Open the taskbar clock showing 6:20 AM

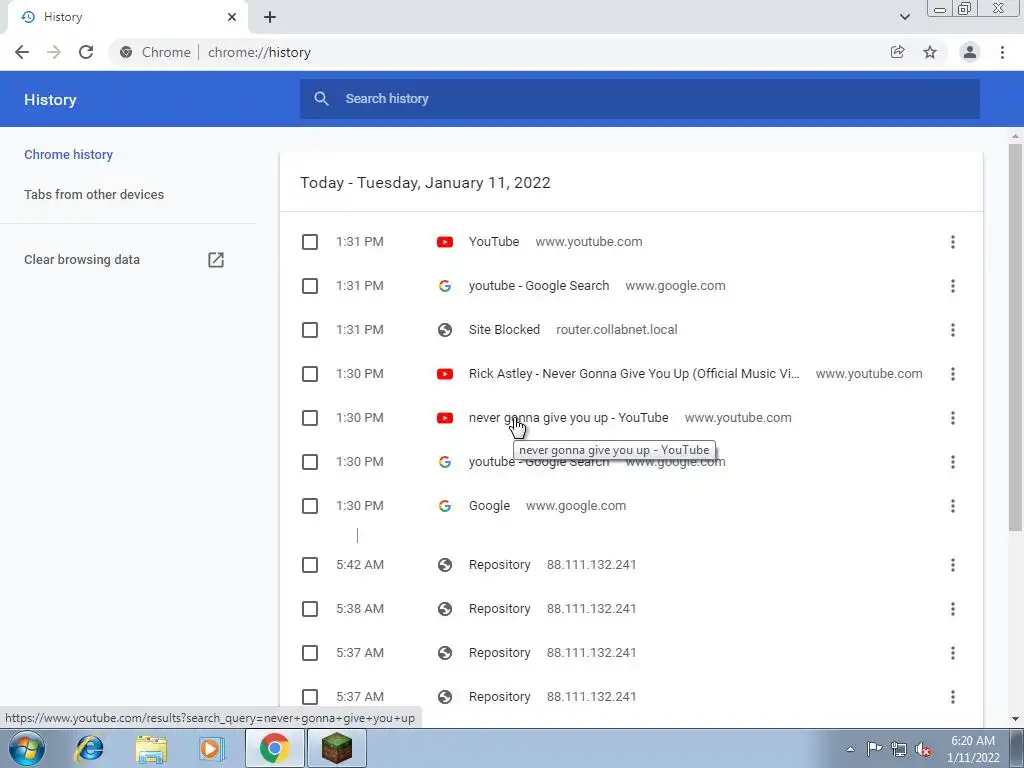973,749
